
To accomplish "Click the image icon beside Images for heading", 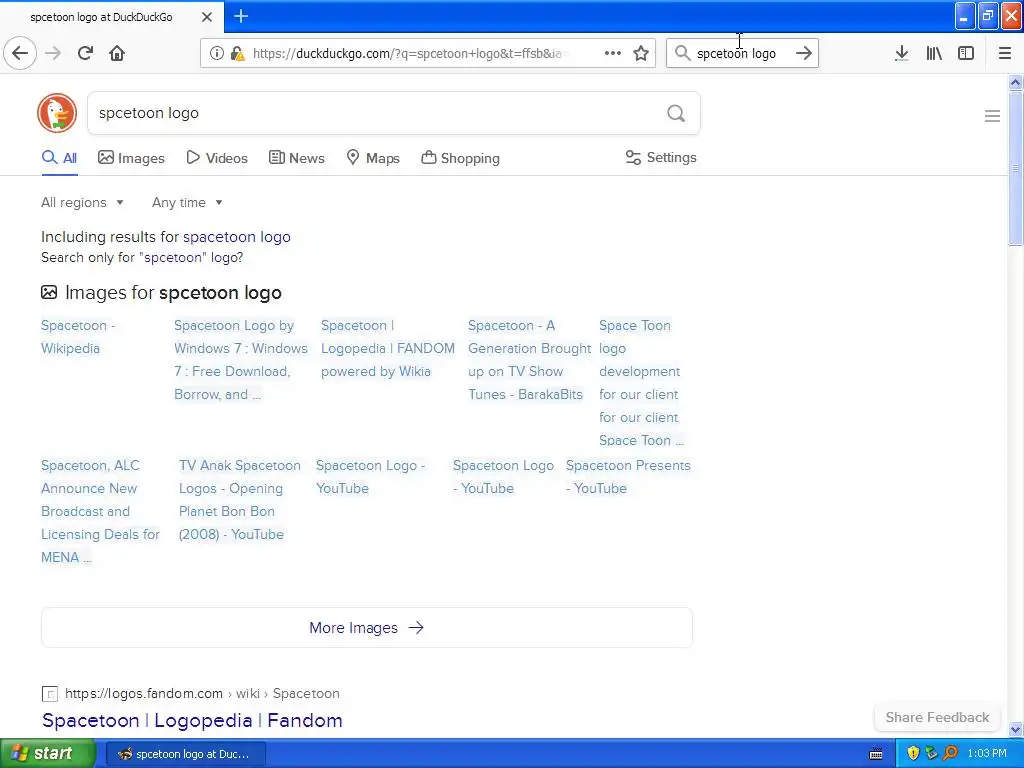I will point(49,292).
